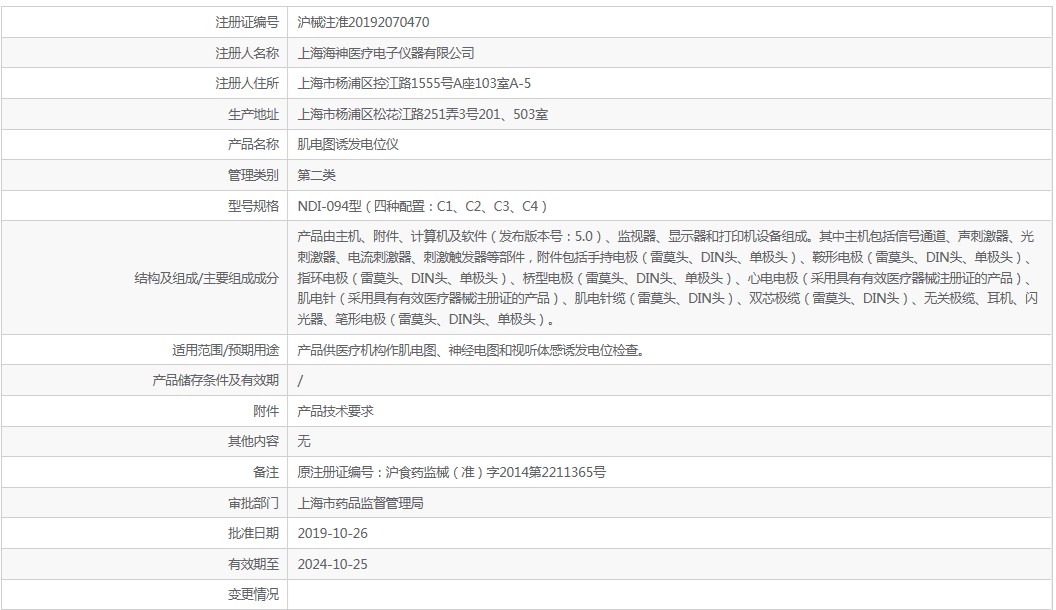This screenshot has width=1056, height=610.
Task: Click the 有效期至 label
Action: click(x=253, y=564)
